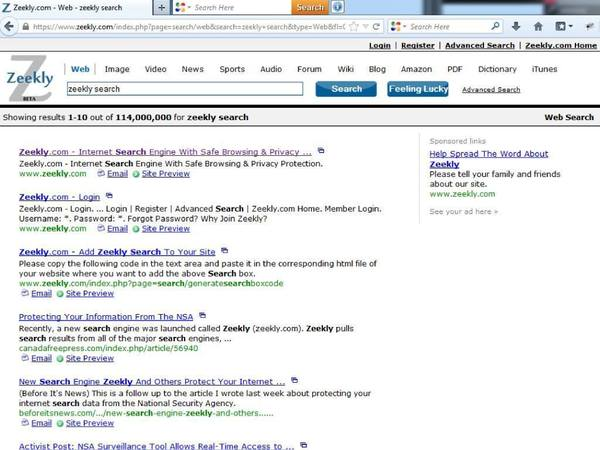
Task: Click the blue Search button
Action: point(346,89)
